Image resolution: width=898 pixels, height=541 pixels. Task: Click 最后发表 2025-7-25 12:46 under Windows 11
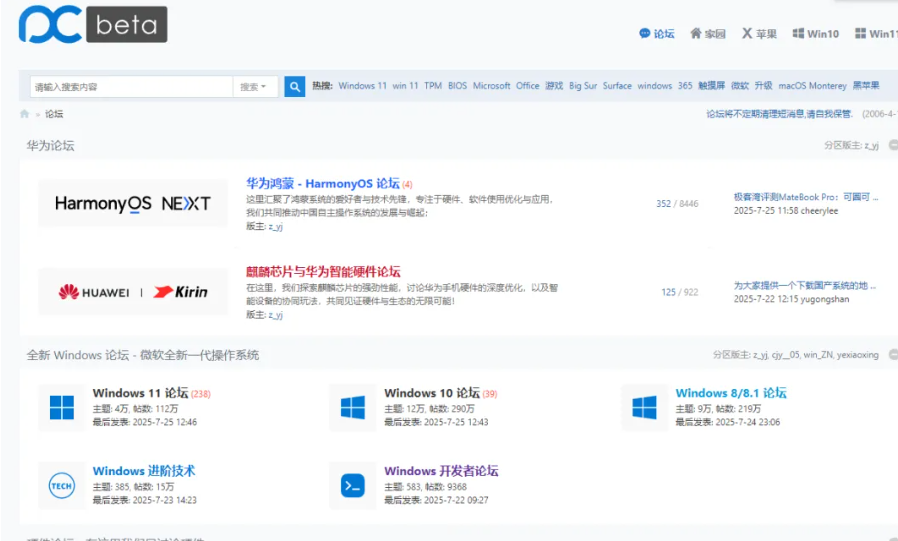click(x=145, y=422)
